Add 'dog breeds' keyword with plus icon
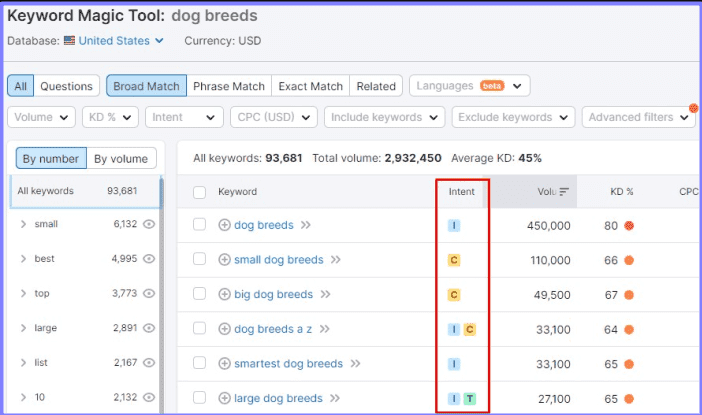This screenshot has width=702, height=415. pos(224,225)
